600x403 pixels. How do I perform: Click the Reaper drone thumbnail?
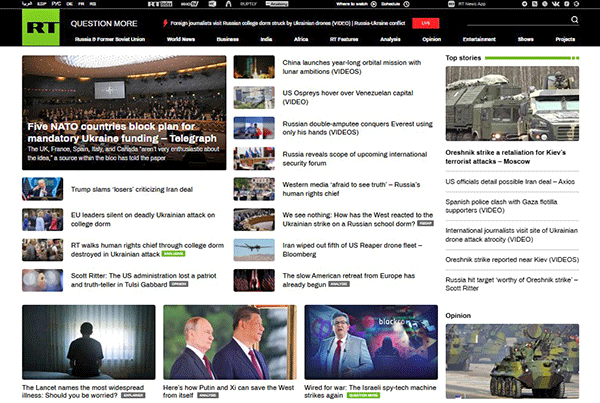point(254,250)
